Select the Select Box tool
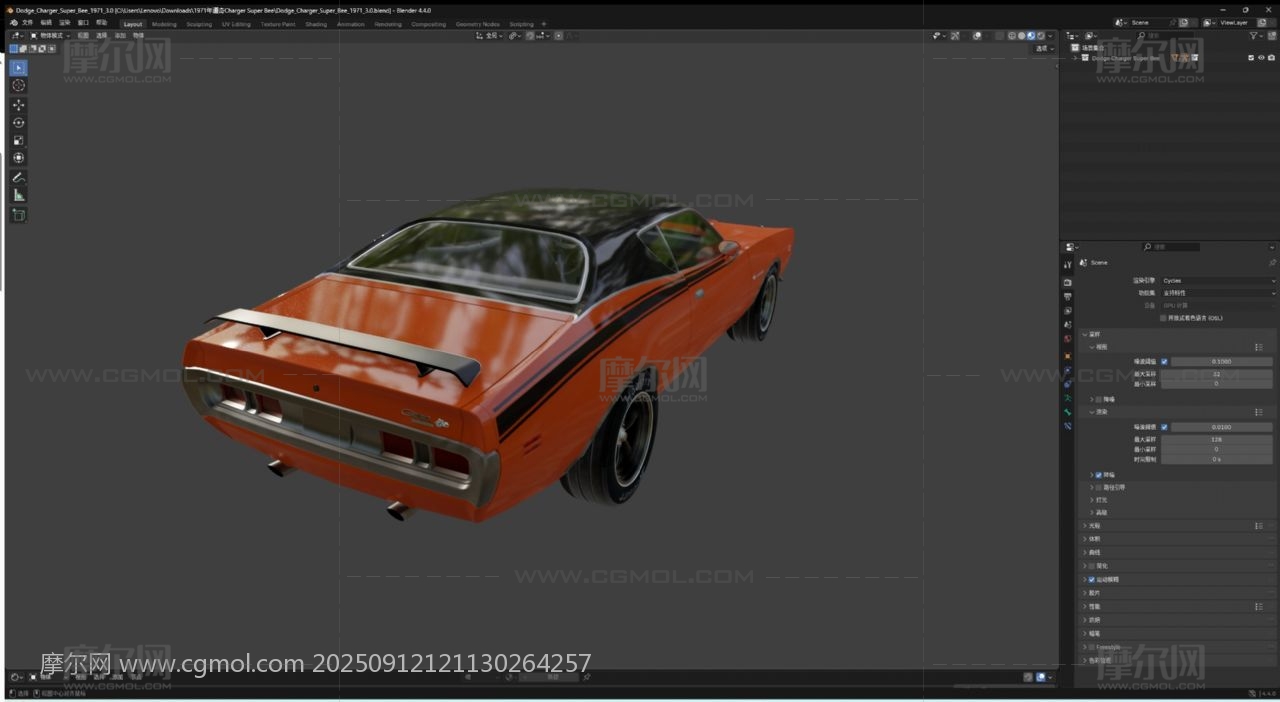1280x702 pixels. [18, 68]
